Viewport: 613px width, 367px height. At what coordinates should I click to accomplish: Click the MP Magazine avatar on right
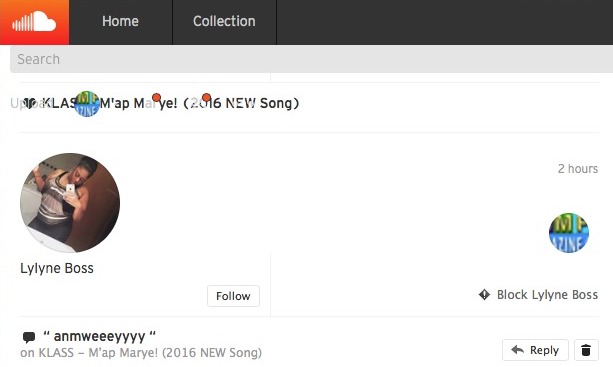coord(569,233)
